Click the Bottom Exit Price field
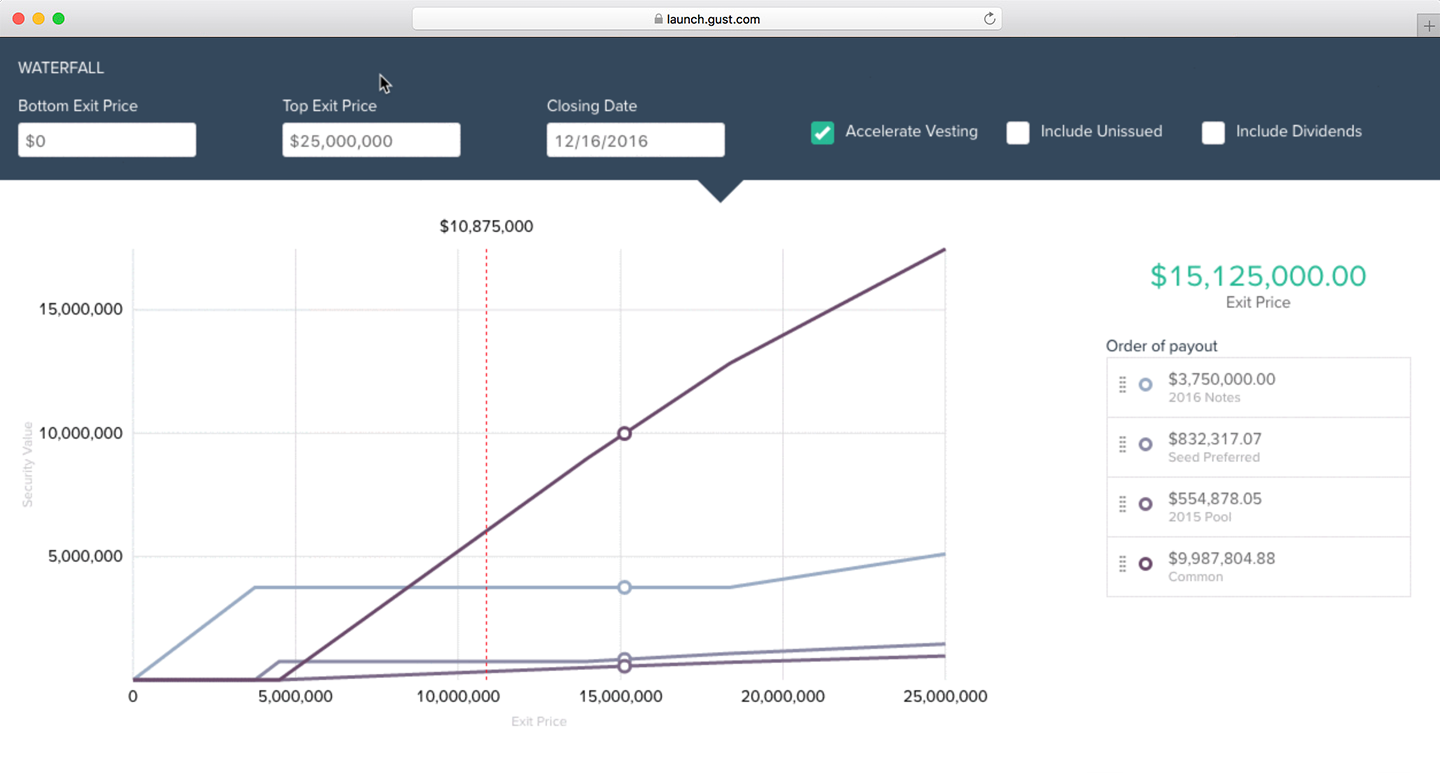This screenshot has width=1440, height=773. (x=107, y=141)
